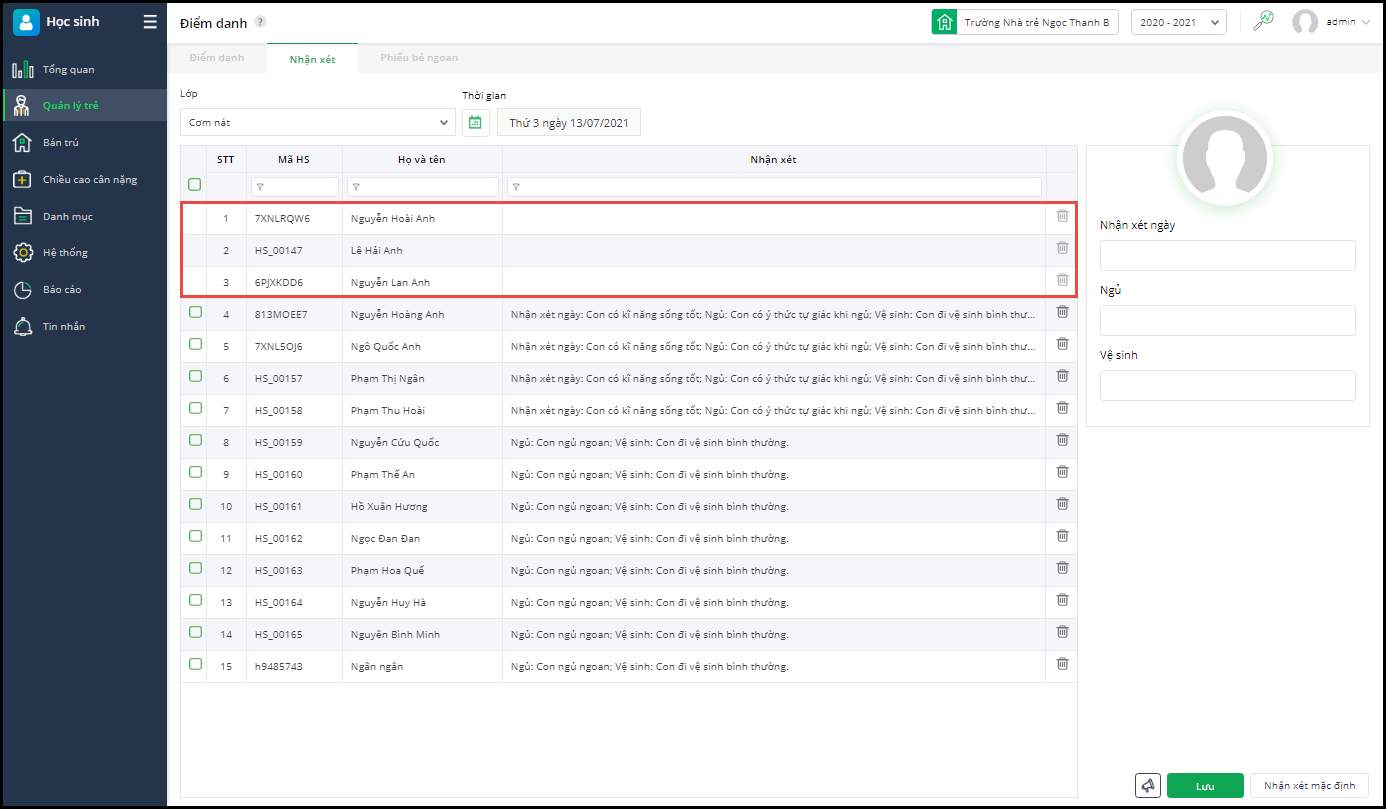Click the send announcement icon beside Lưu
Viewport: 1386px width, 809px height.
[1147, 786]
